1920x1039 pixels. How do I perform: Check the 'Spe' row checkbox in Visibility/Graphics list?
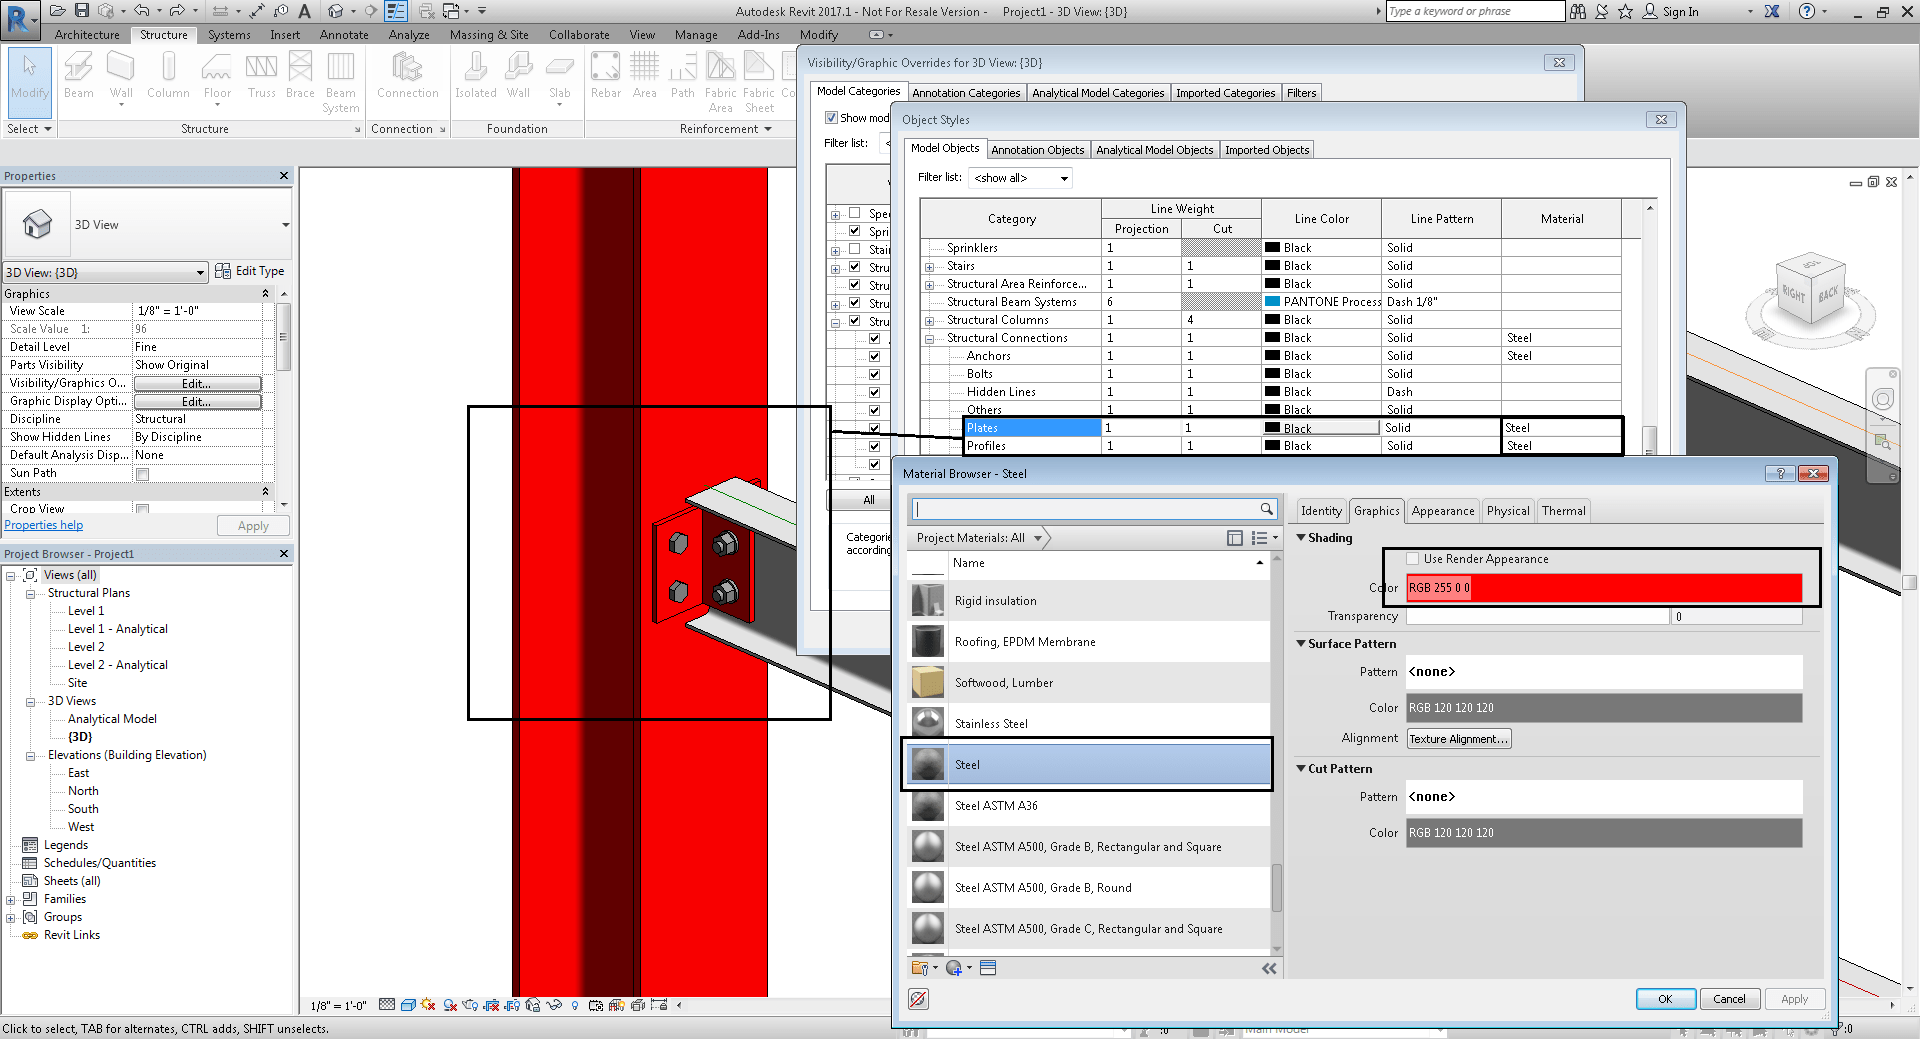(x=855, y=213)
